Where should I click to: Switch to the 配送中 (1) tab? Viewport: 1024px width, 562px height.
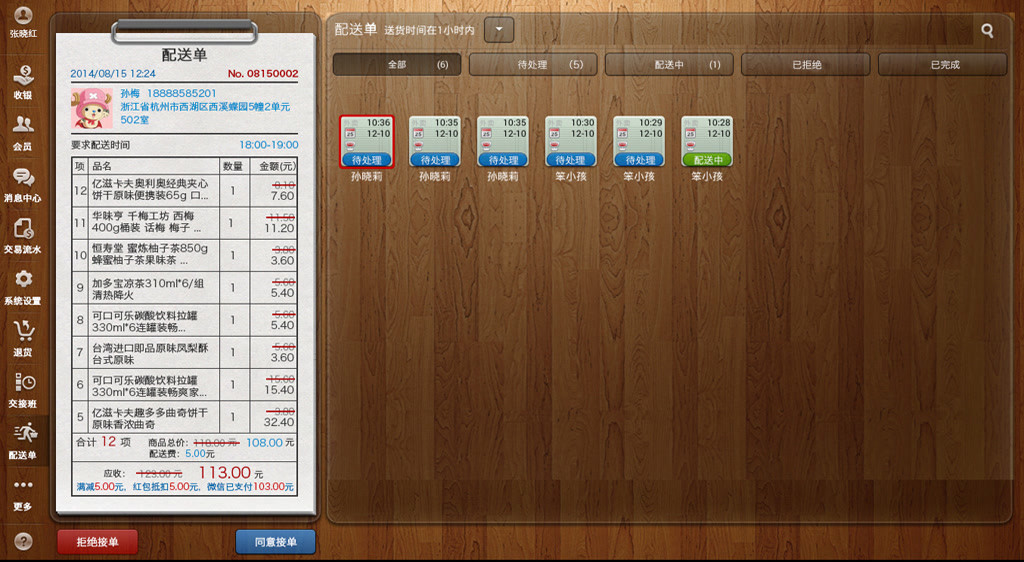pos(669,65)
